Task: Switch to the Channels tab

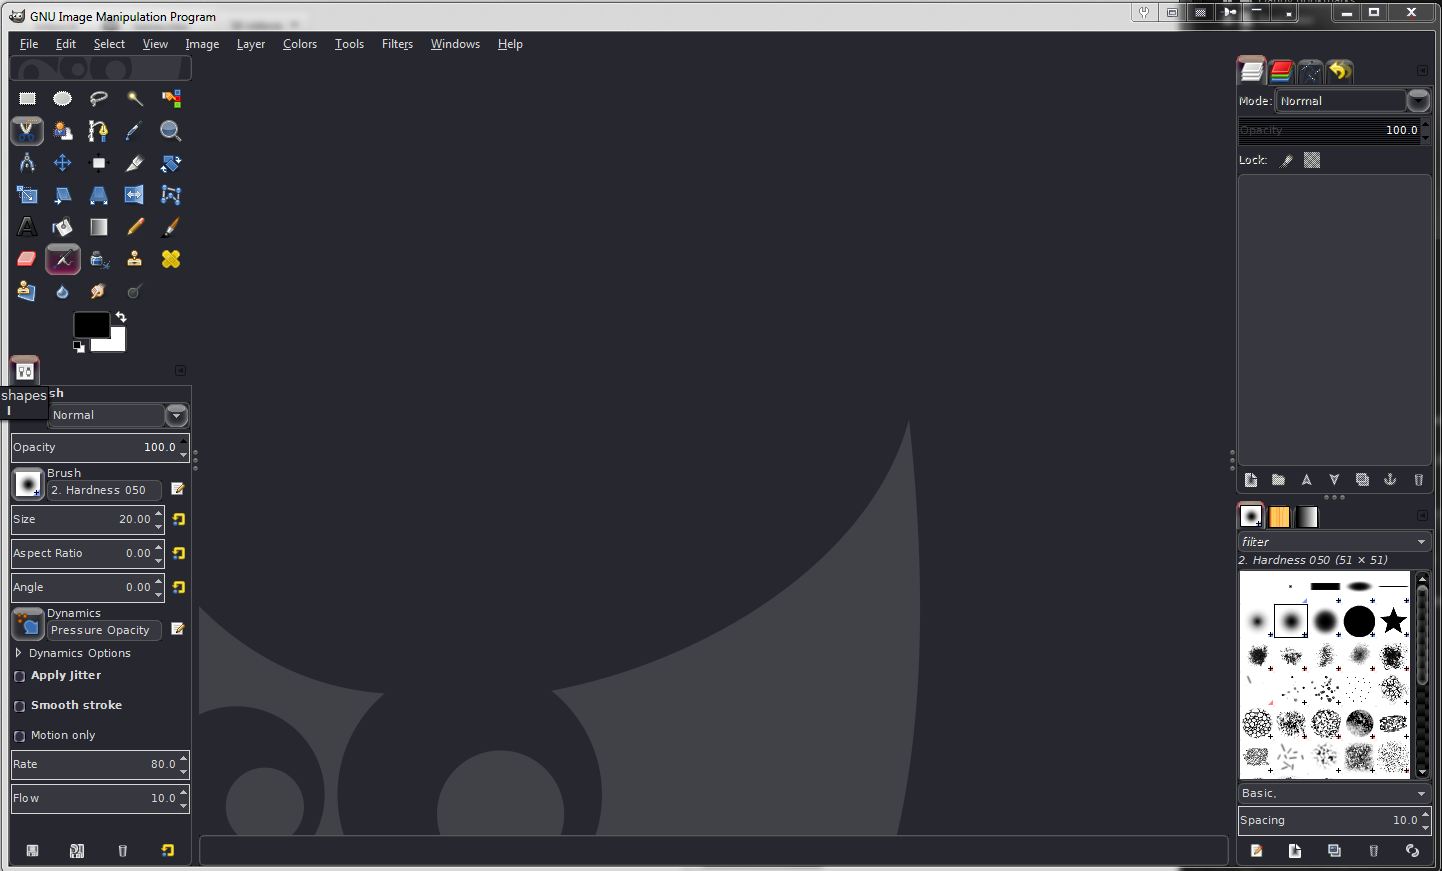Action: pyautogui.click(x=1280, y=71)
